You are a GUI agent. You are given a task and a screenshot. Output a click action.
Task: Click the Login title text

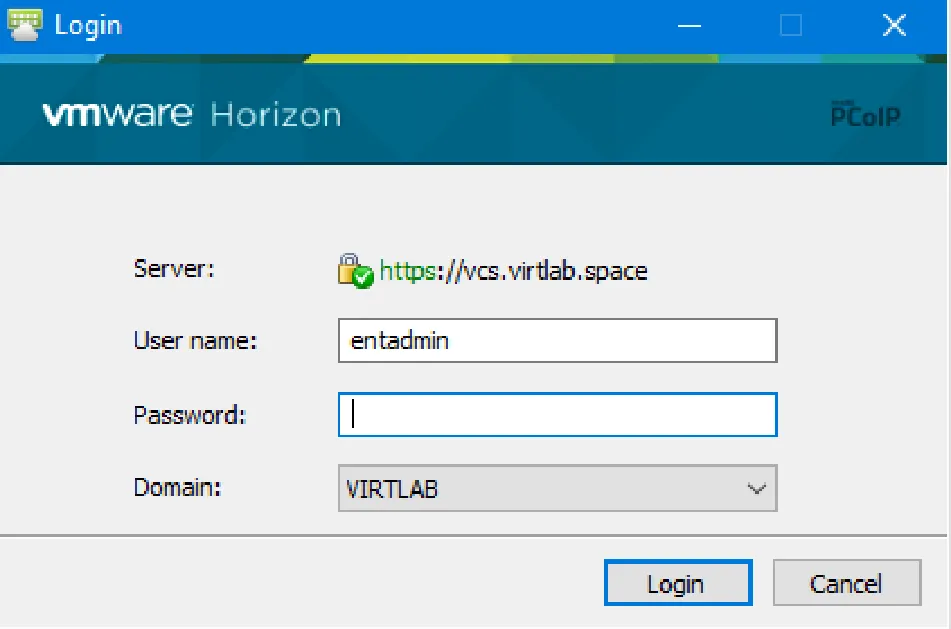[89, 26]
